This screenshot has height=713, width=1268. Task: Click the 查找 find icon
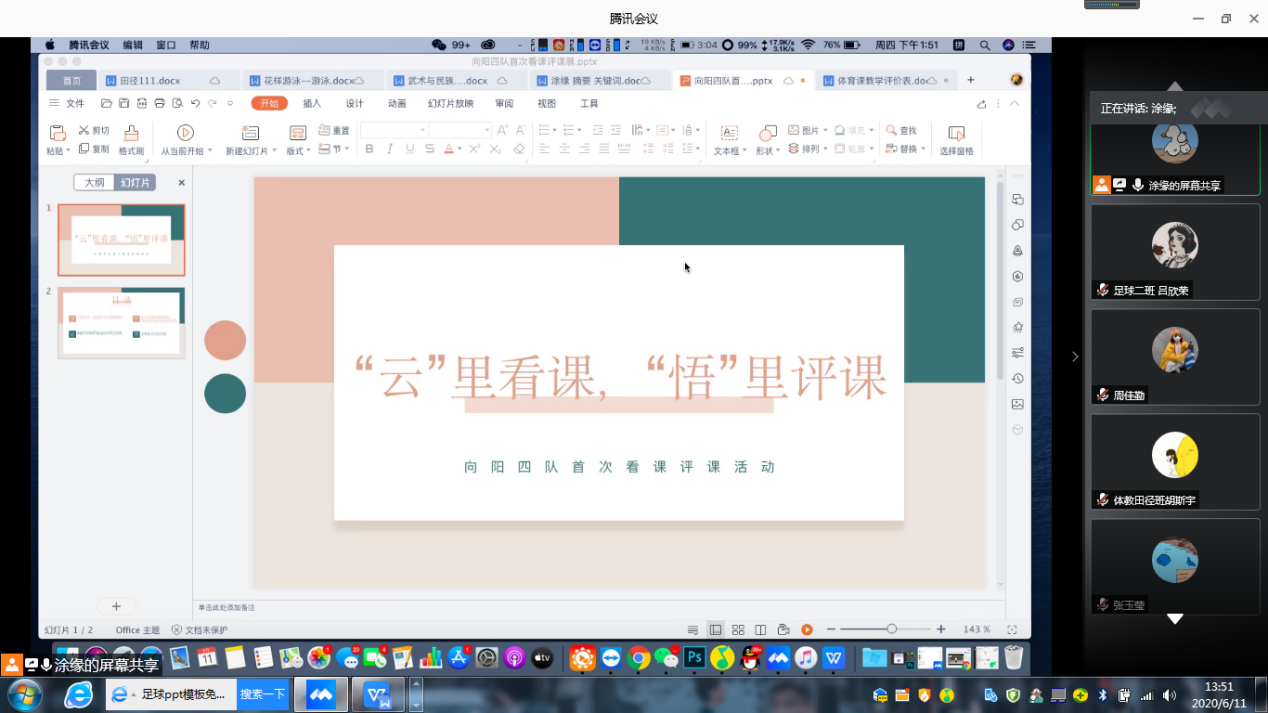click(x=892, y=131)
